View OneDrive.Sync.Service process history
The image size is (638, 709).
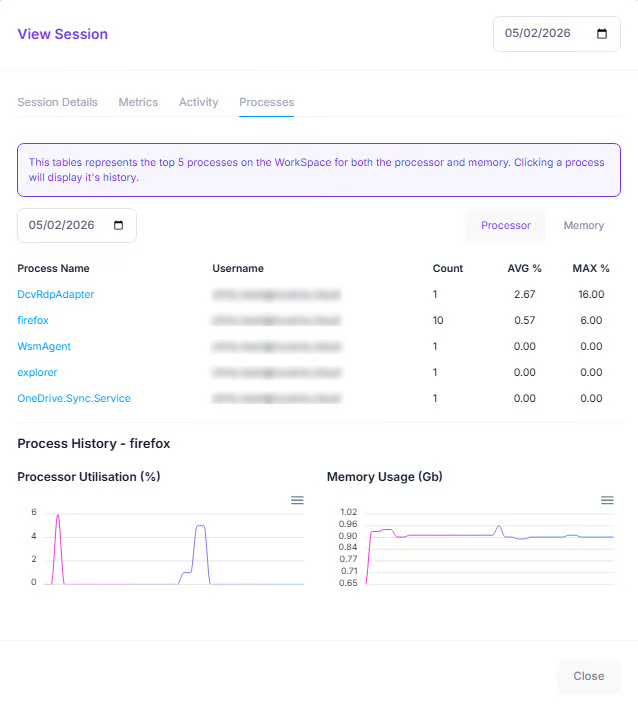[74, 398]
